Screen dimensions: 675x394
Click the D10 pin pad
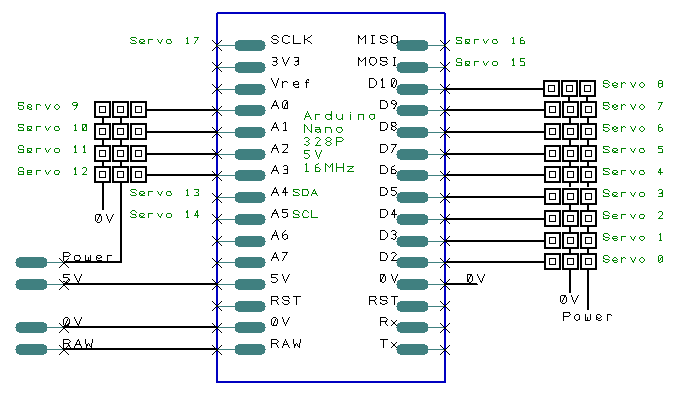pyautogui.click(x=412, y=89)
